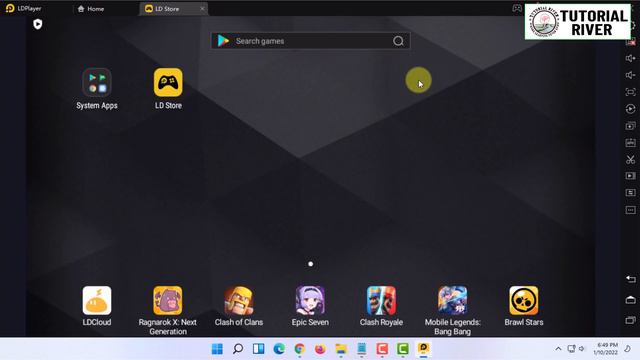Click the Android recent apps button
This screenshot has width=640, height=360.
(631, 320)
